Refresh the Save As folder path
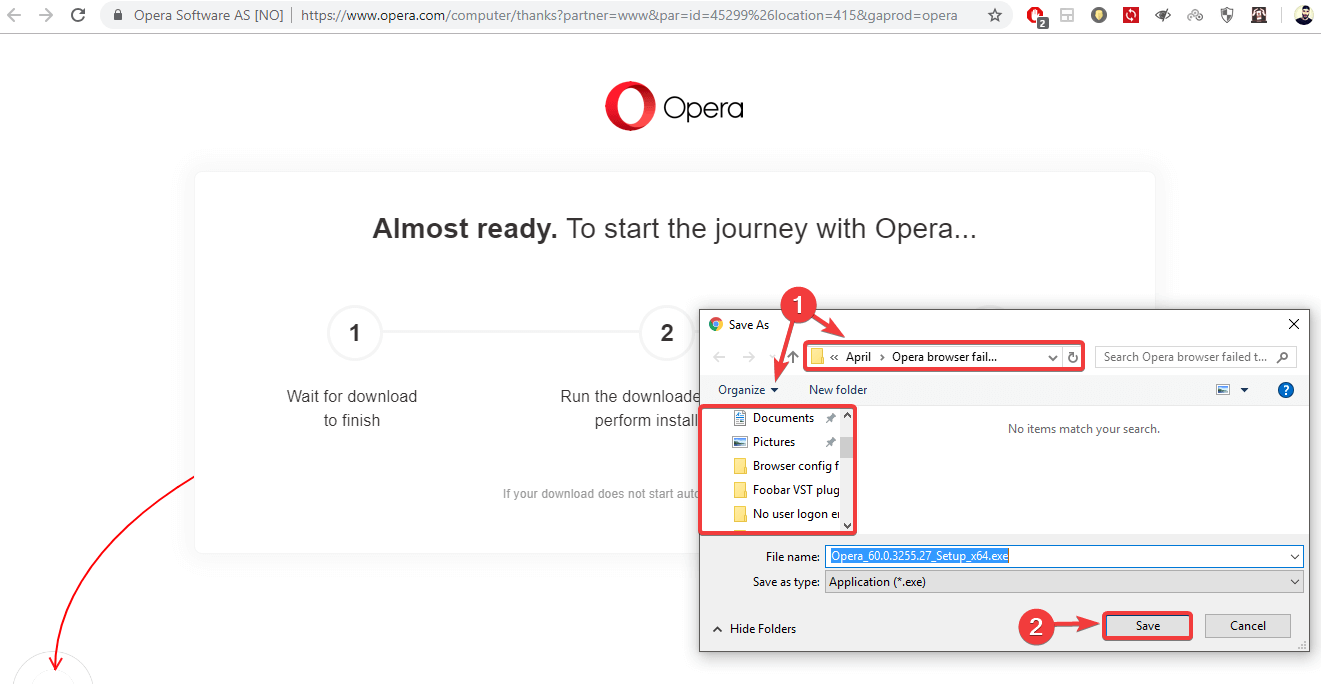This screenshot has height=684, width=1321. (1073, 357)
